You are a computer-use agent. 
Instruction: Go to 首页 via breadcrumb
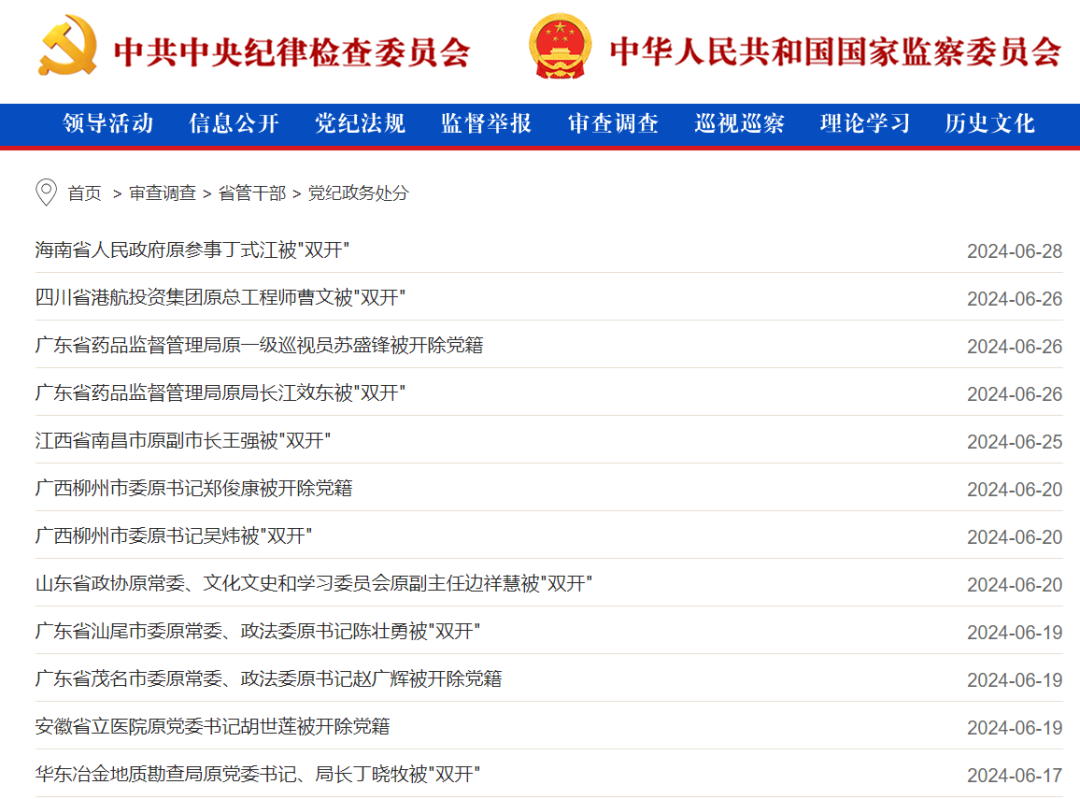tap(85, 193)
